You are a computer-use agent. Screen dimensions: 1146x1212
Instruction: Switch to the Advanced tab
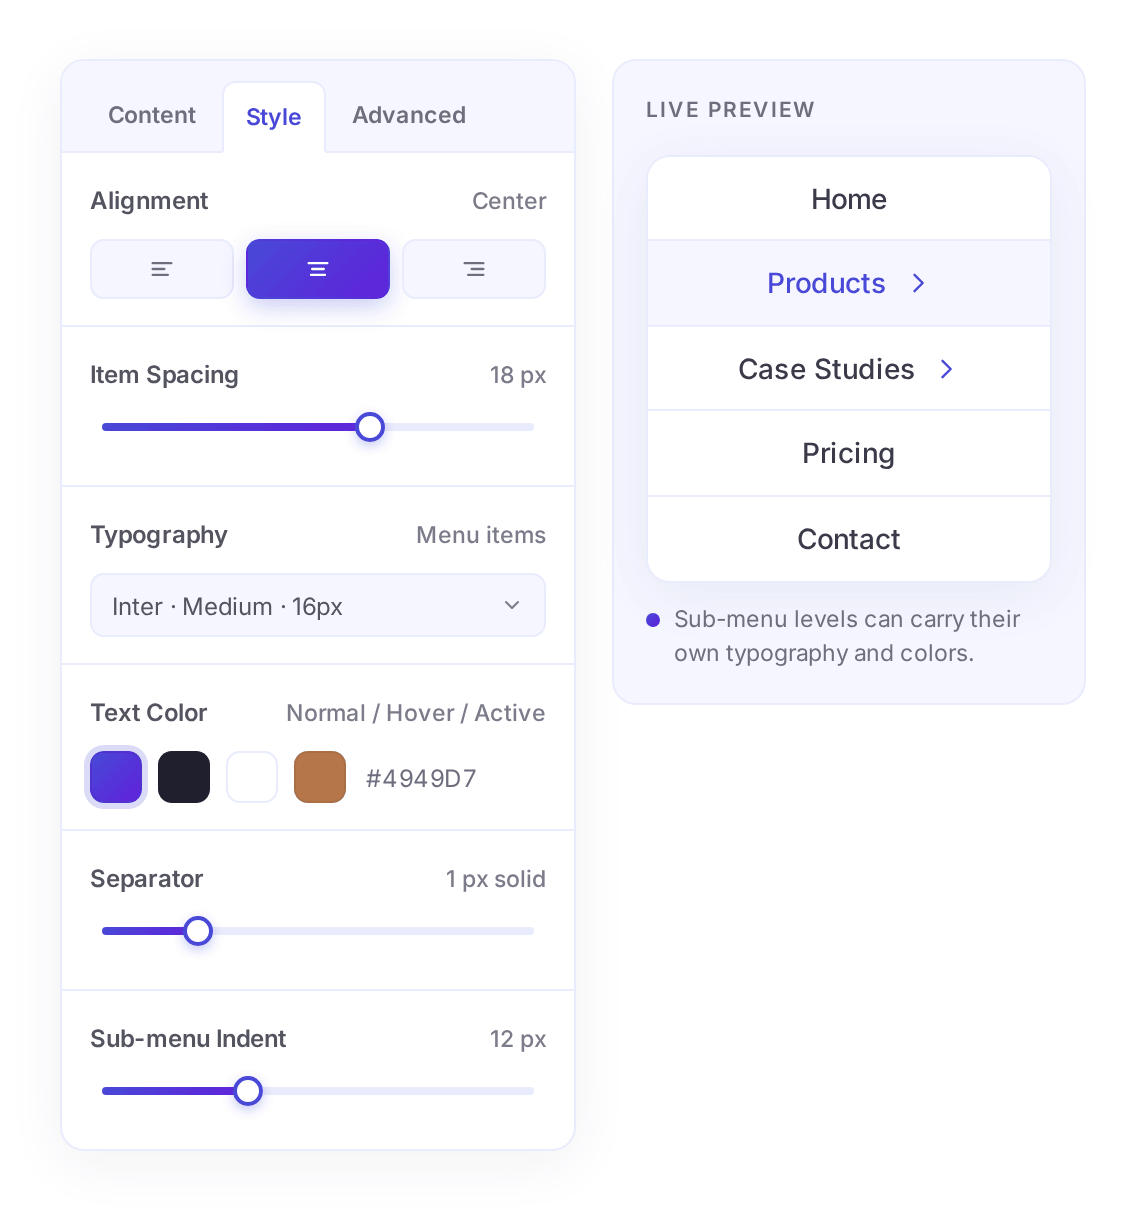[409, 115]
